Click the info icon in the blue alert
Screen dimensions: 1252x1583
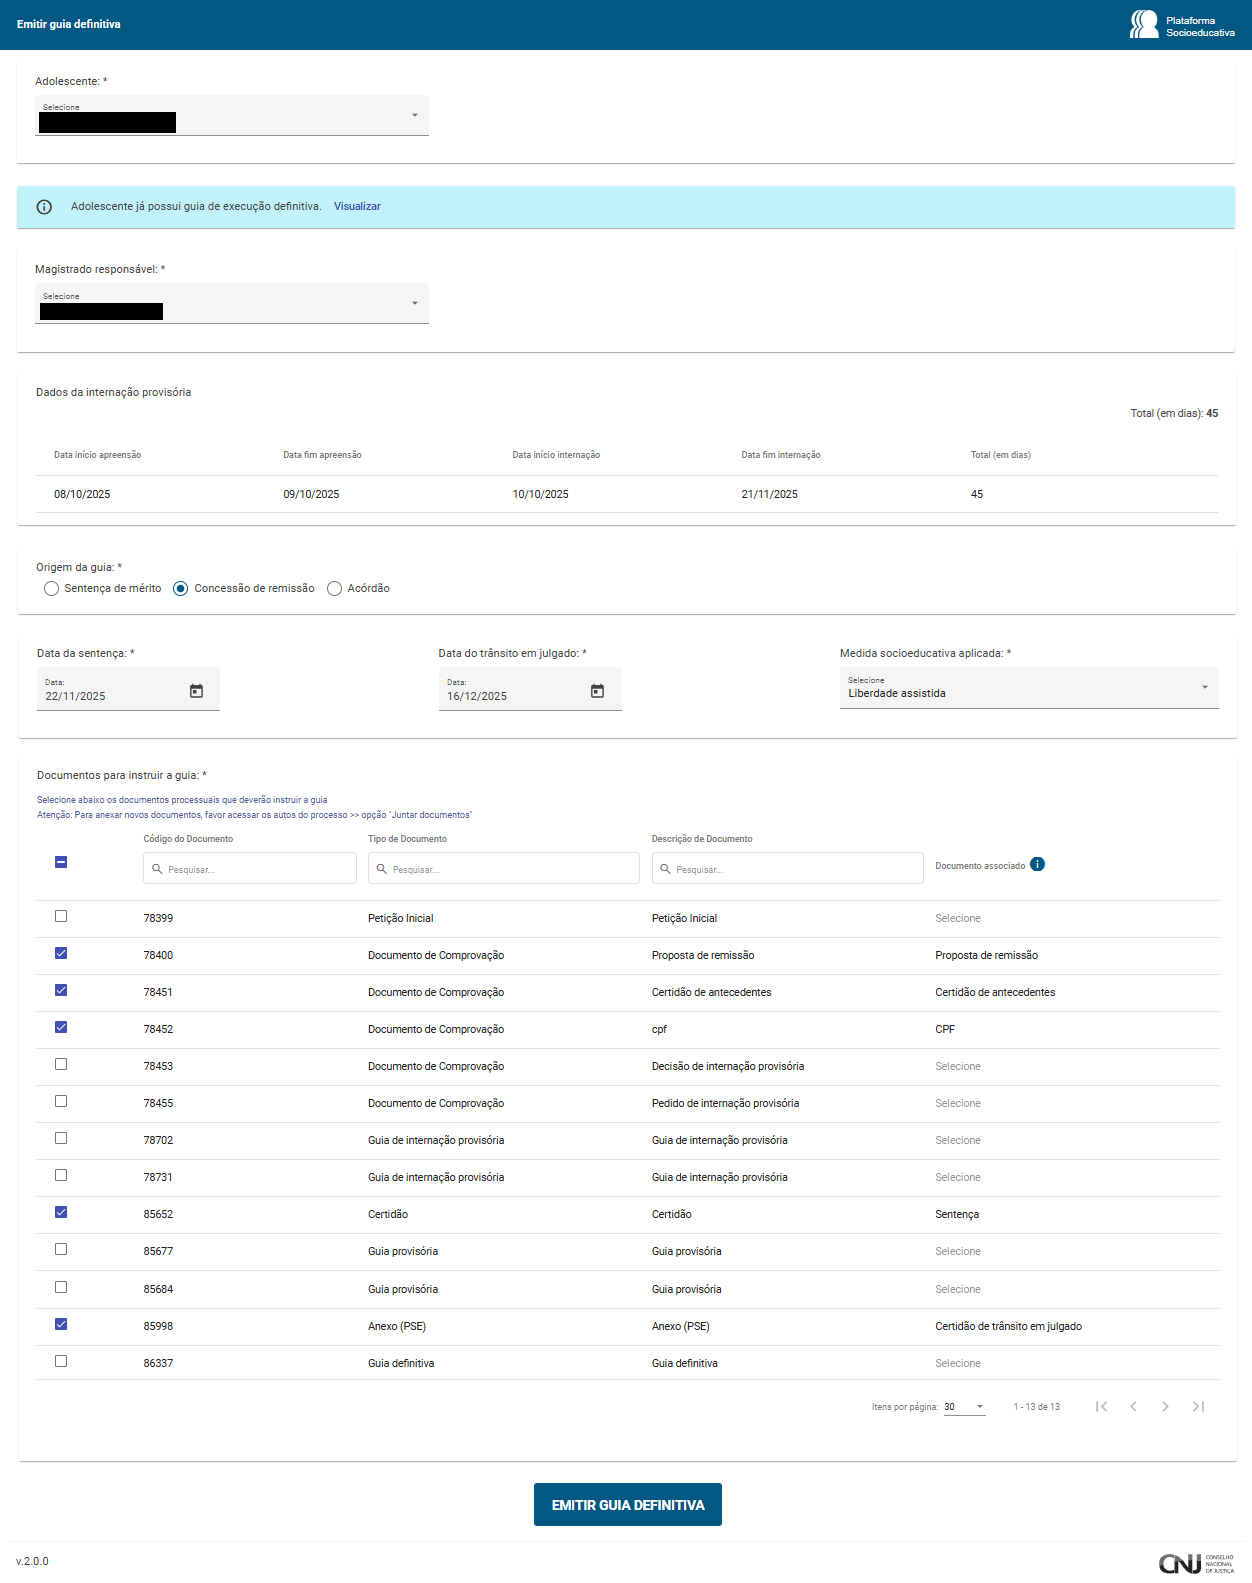(x=44, y=207)
